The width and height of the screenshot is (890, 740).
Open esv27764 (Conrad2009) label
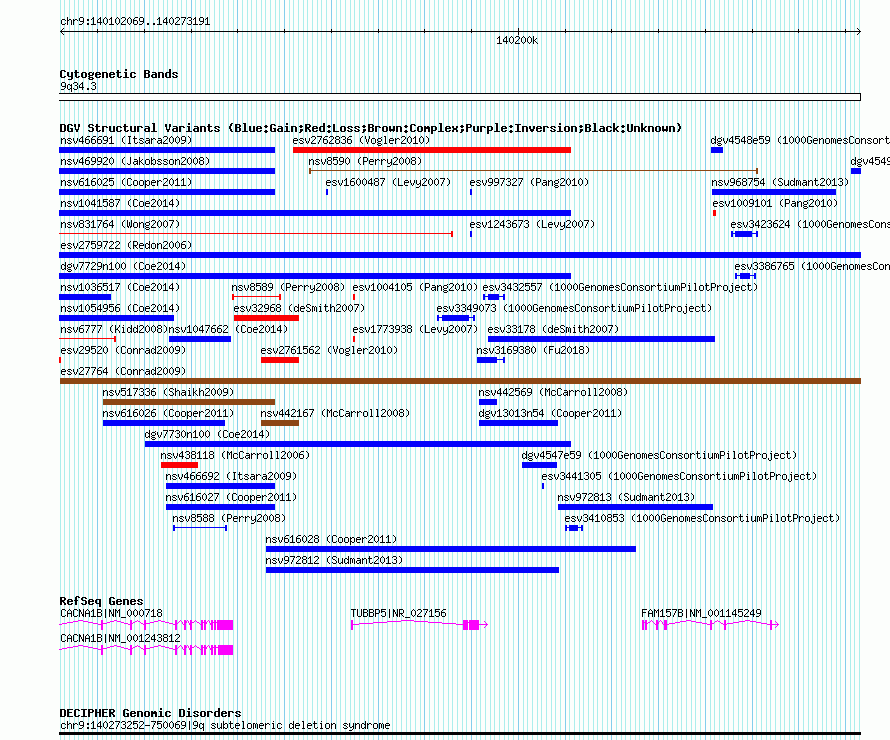[x=123, y=371]
